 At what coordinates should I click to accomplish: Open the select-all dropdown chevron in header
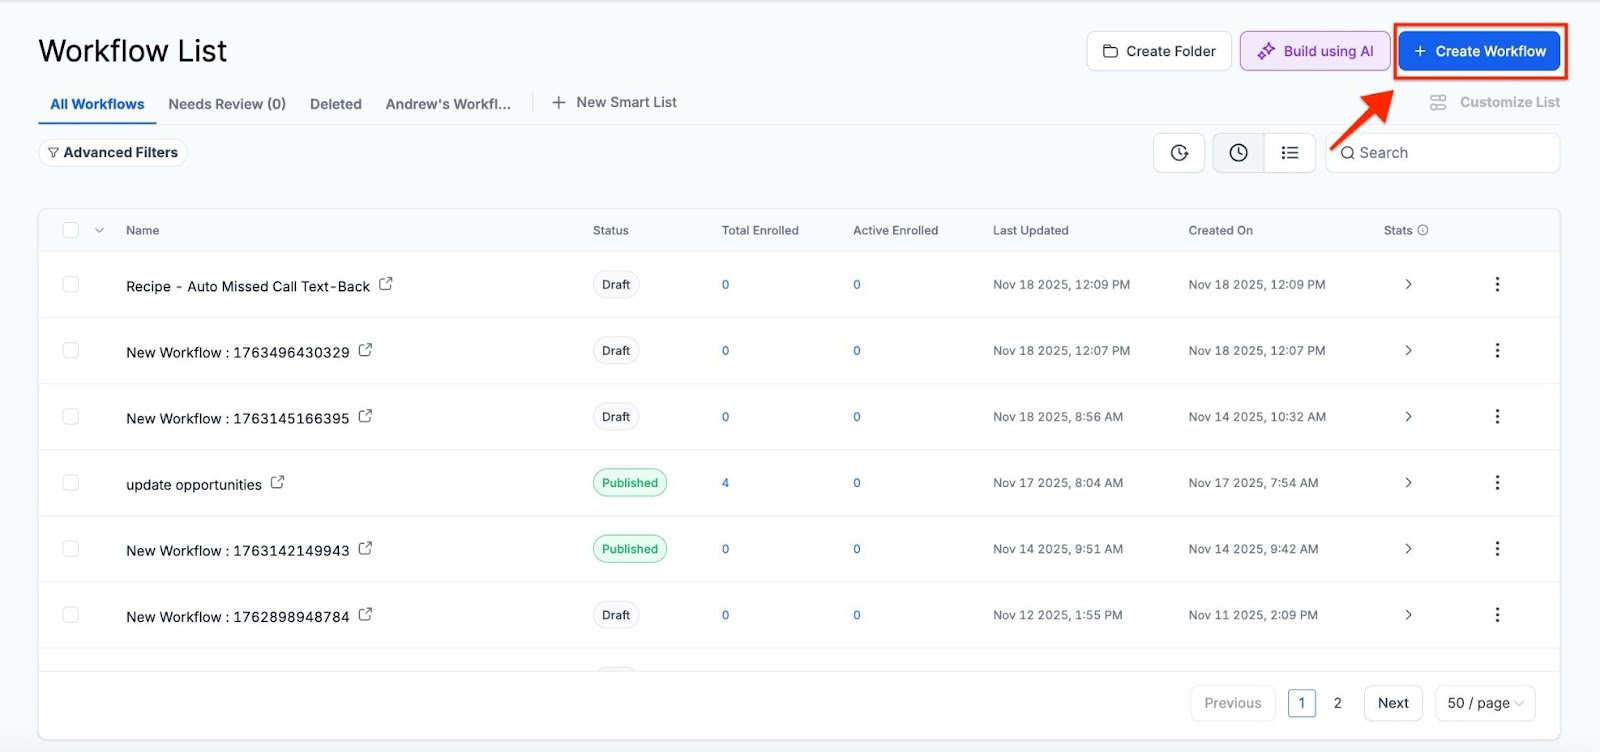pos(99,230)
